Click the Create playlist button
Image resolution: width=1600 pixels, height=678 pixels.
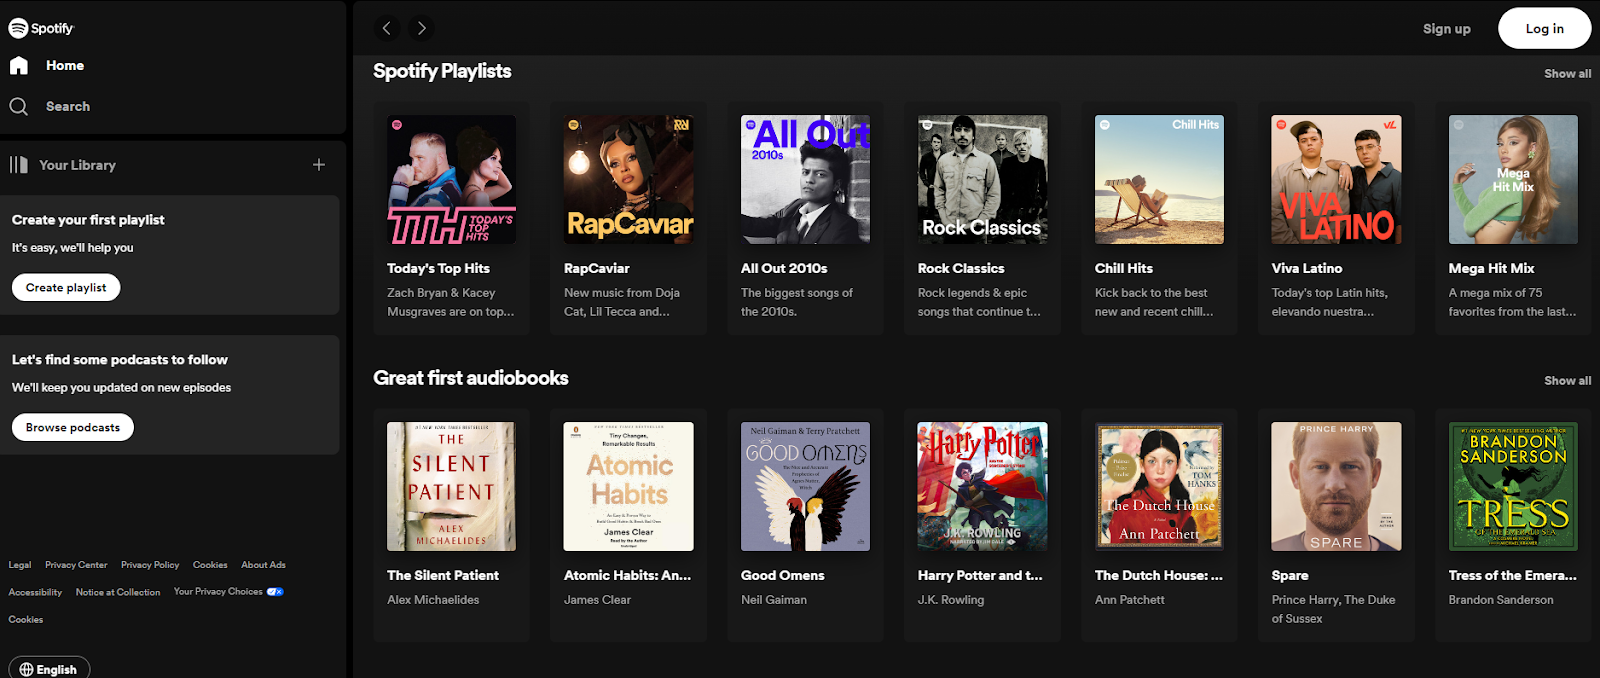coord(66,288)
